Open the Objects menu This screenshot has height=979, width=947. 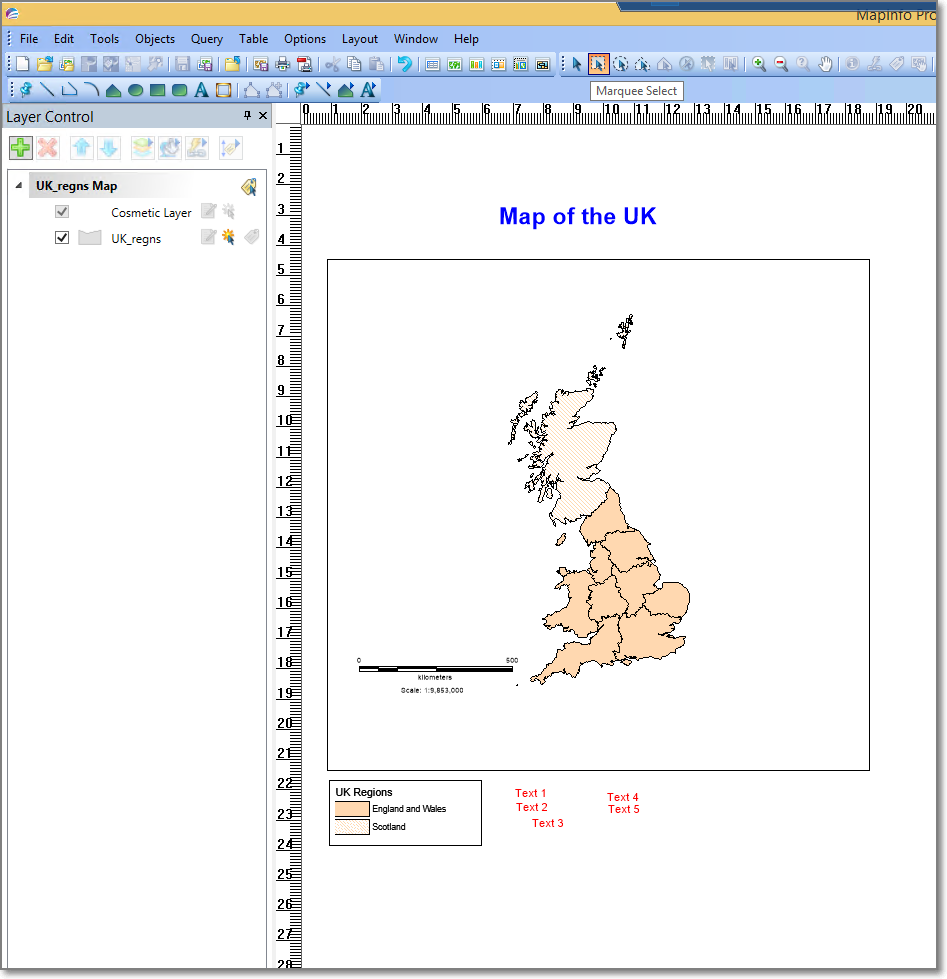pos(155,39)
